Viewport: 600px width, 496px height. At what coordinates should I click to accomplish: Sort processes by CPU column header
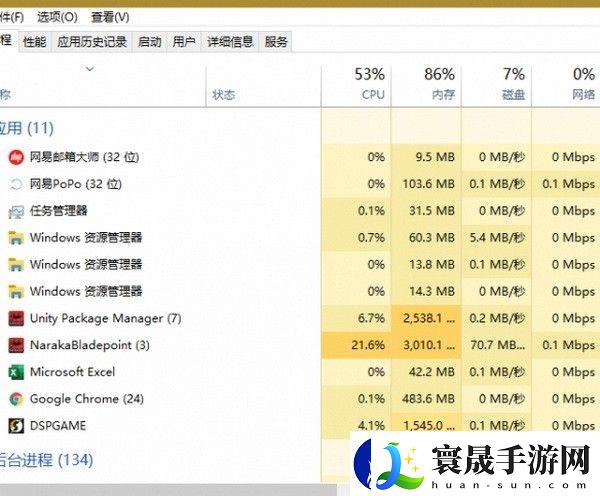click(371, 84)
